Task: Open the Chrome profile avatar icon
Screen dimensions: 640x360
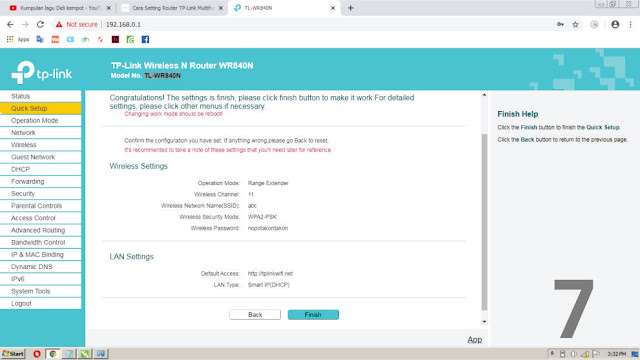Action: tap(615, 24)
